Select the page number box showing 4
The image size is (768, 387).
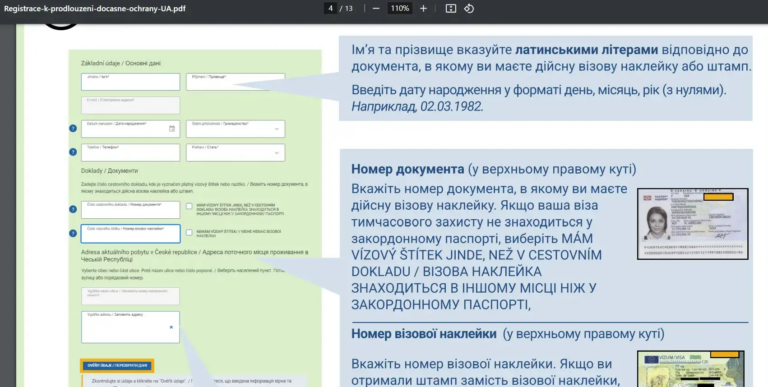coord(331,8)
